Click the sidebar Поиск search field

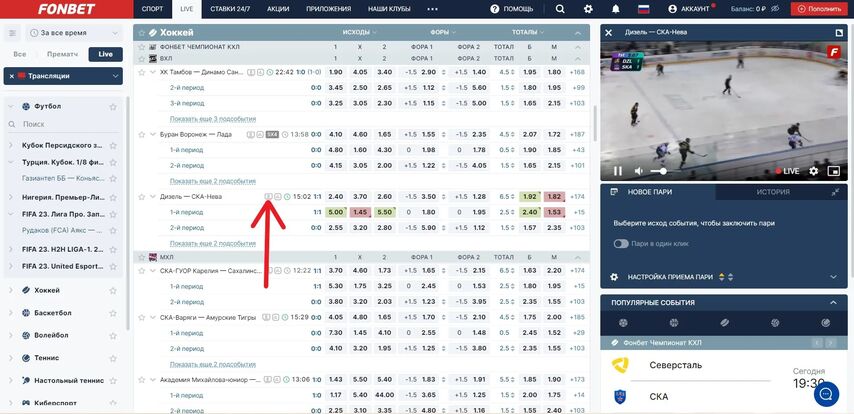tap(64, 124)
